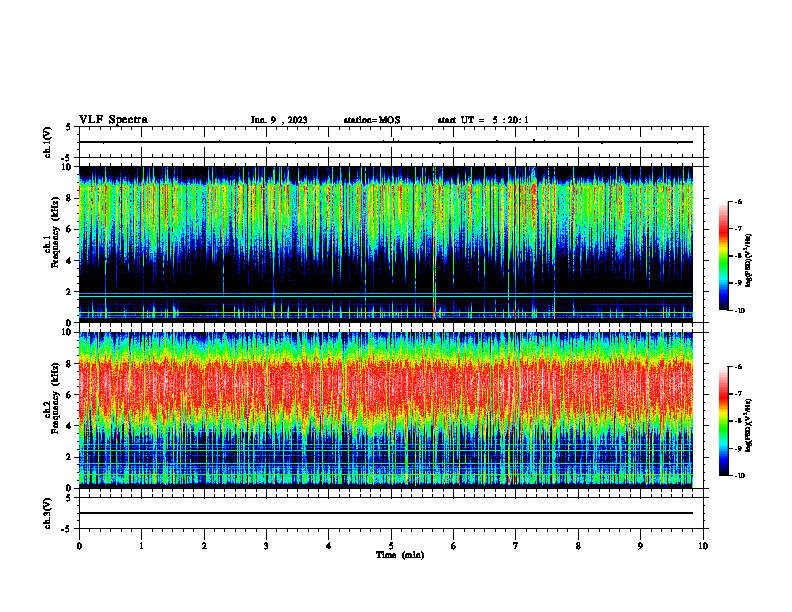Click the "0" time axis tick label

pos(79,546)
